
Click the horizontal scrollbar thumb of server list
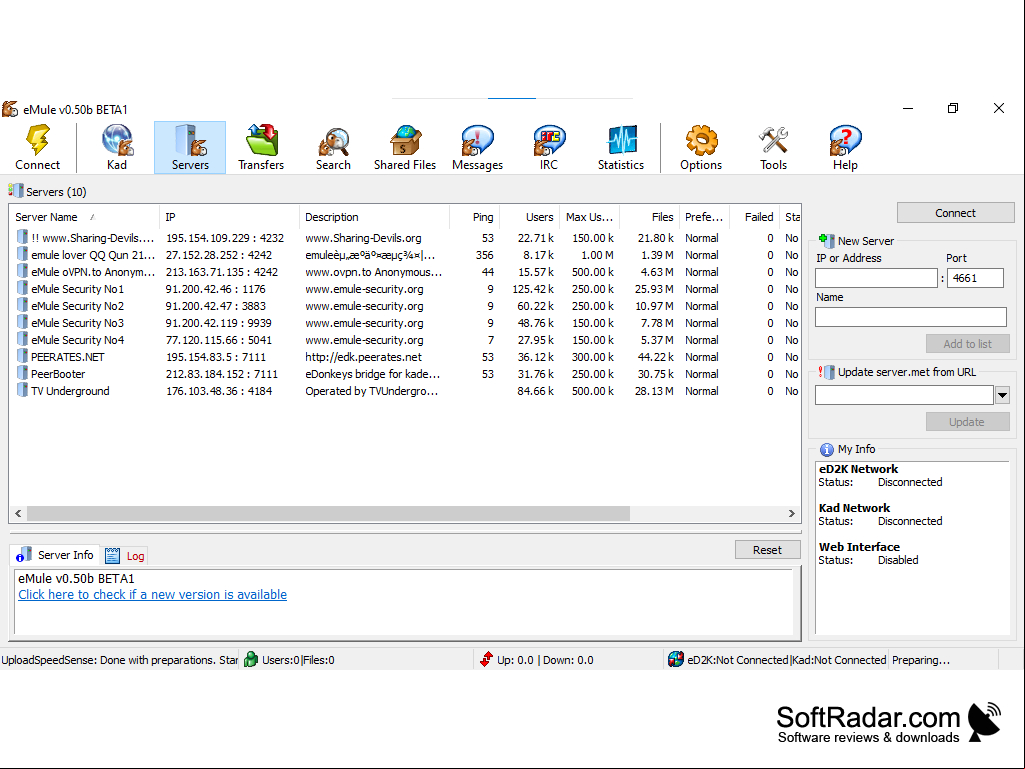pos(328,513)
